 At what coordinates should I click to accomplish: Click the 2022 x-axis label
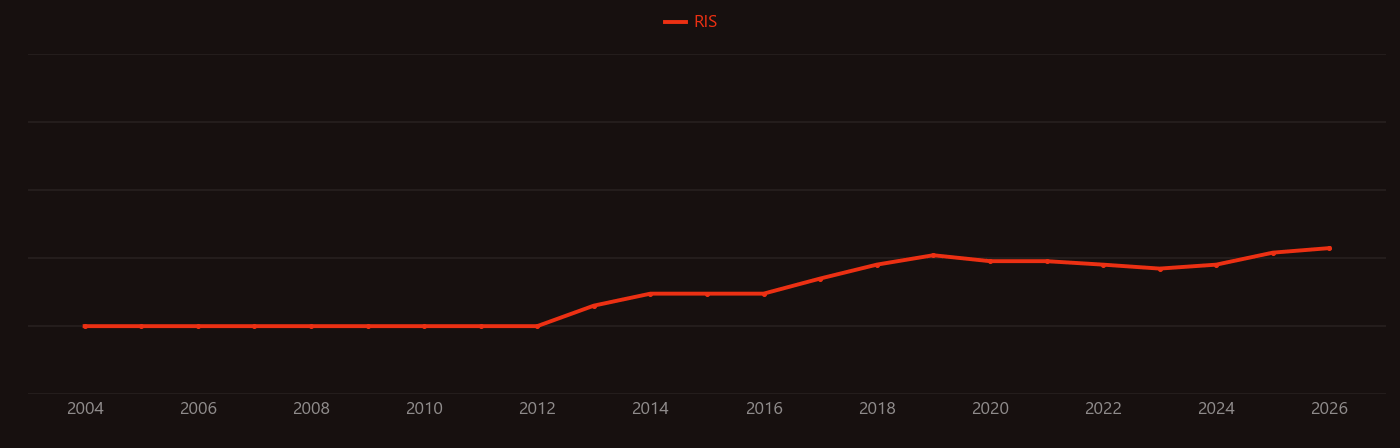(1103, 409)
